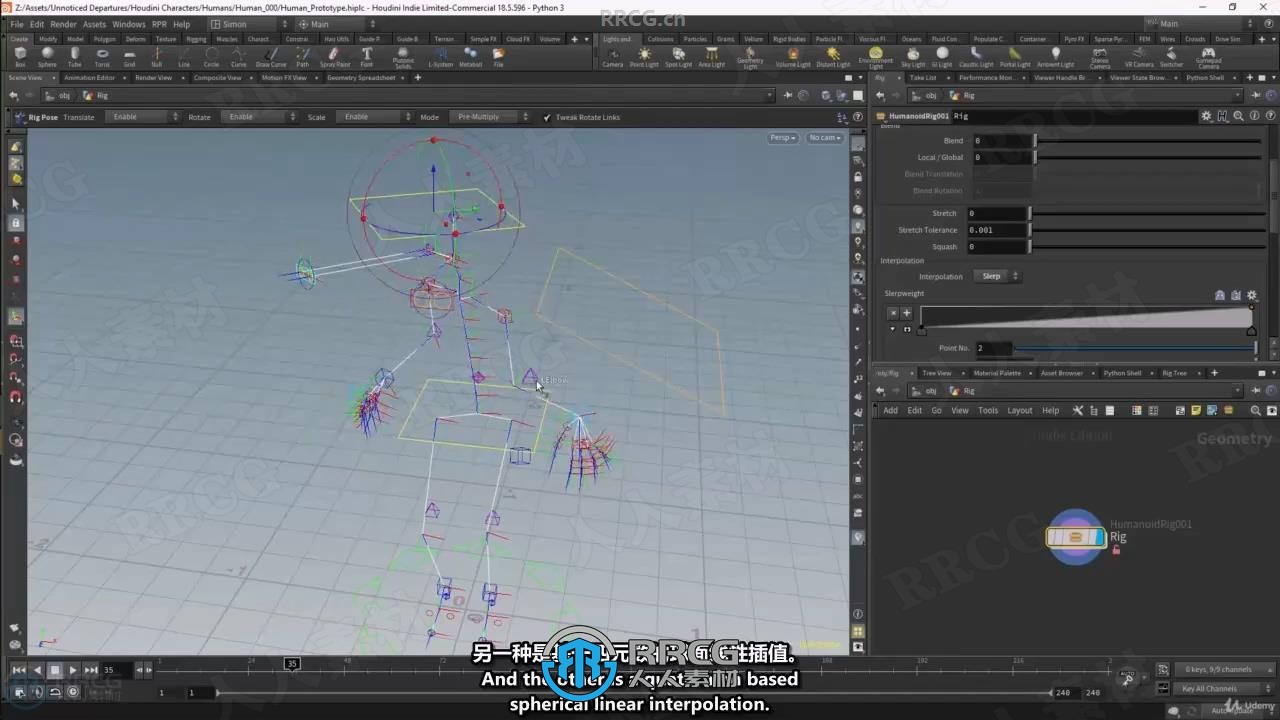
Task: Select the Circle shelf tool
Action: pyautogui.click(x=211, y=57)
